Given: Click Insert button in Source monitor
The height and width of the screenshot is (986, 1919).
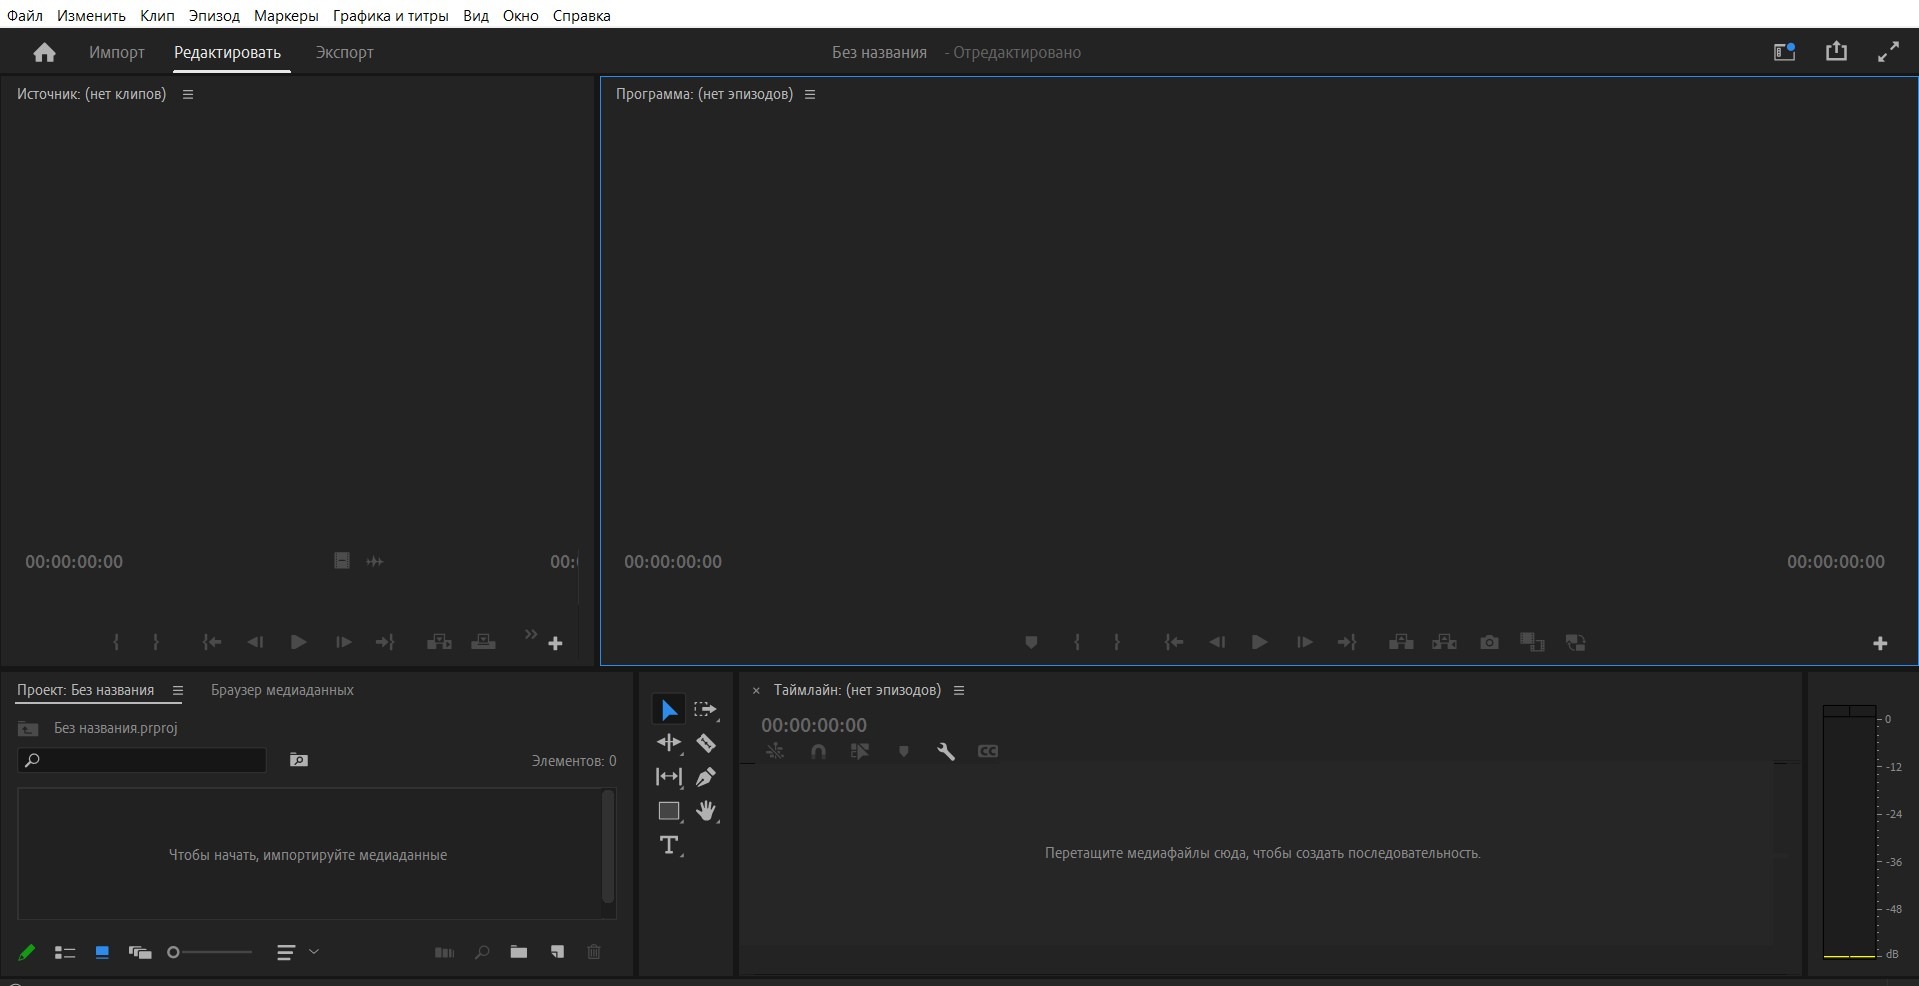Looking at the screenshot, I should 439,642.
